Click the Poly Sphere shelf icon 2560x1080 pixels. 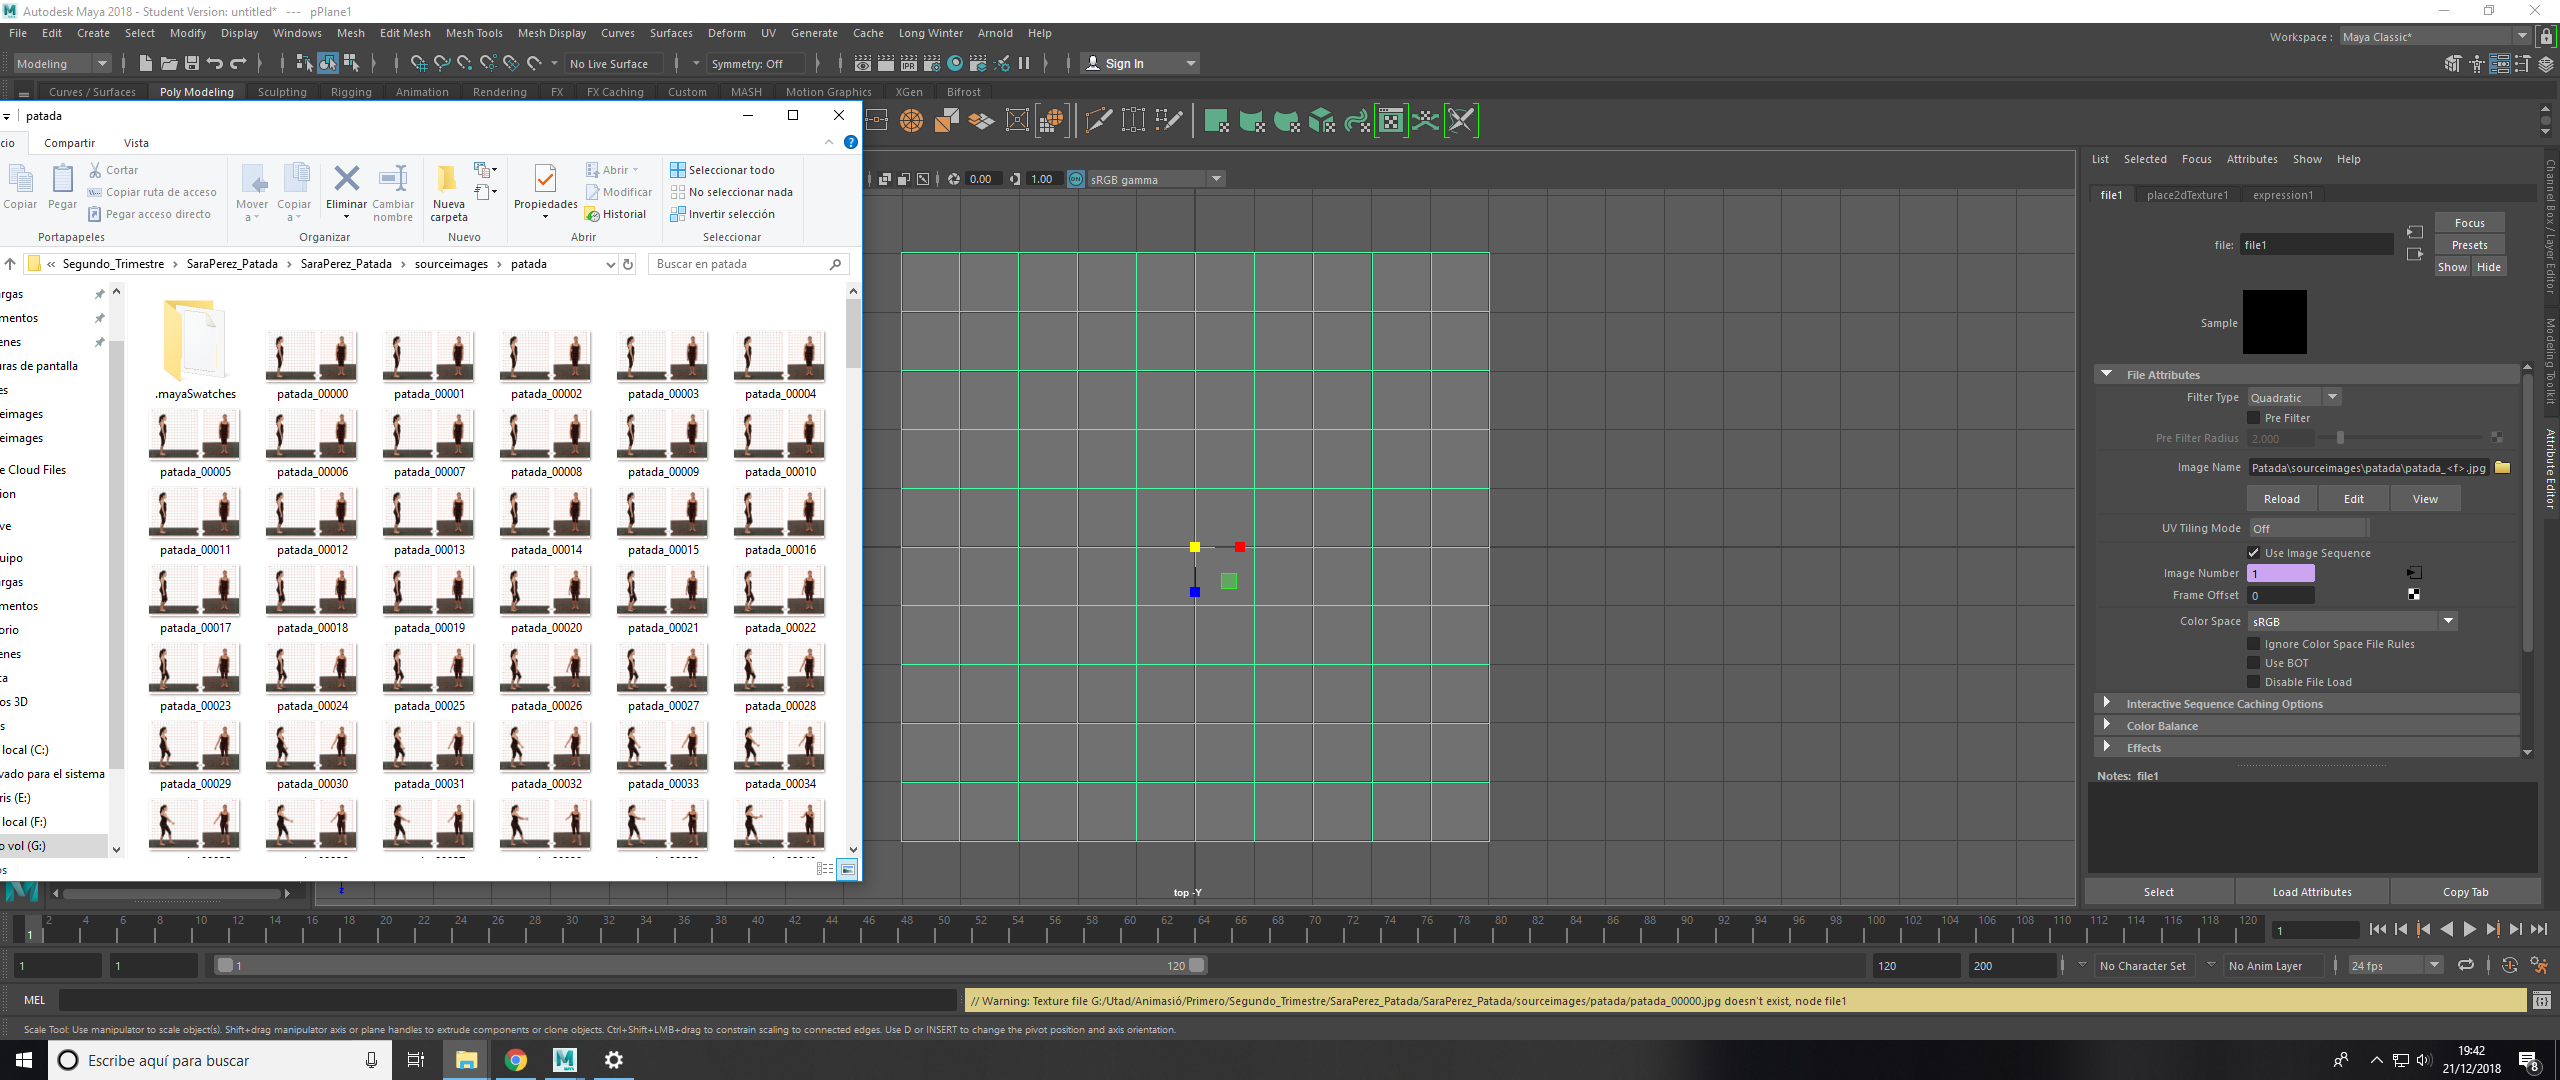tap(911, 120)
